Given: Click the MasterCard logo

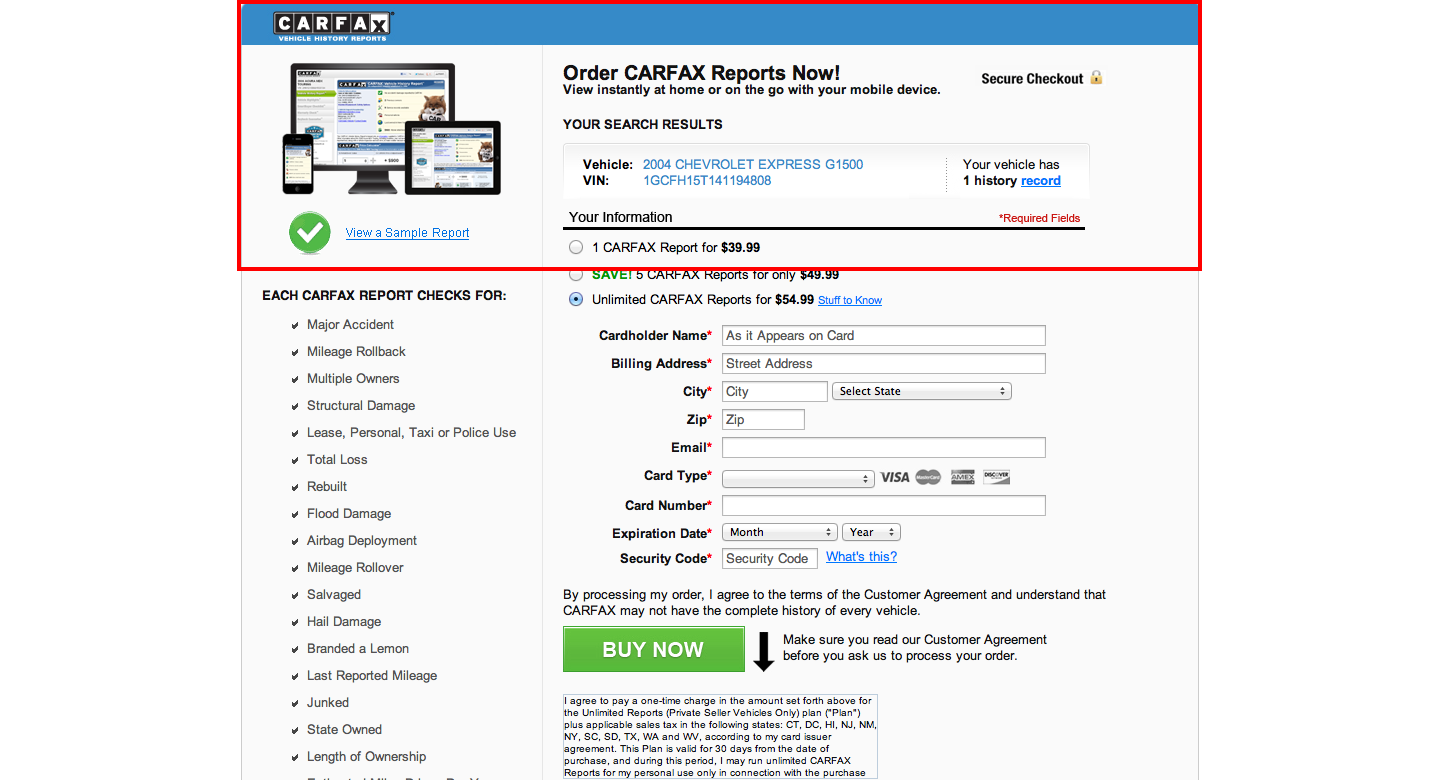Looking at the screenshot, I should pyautogui.click(x=928, y=477).
